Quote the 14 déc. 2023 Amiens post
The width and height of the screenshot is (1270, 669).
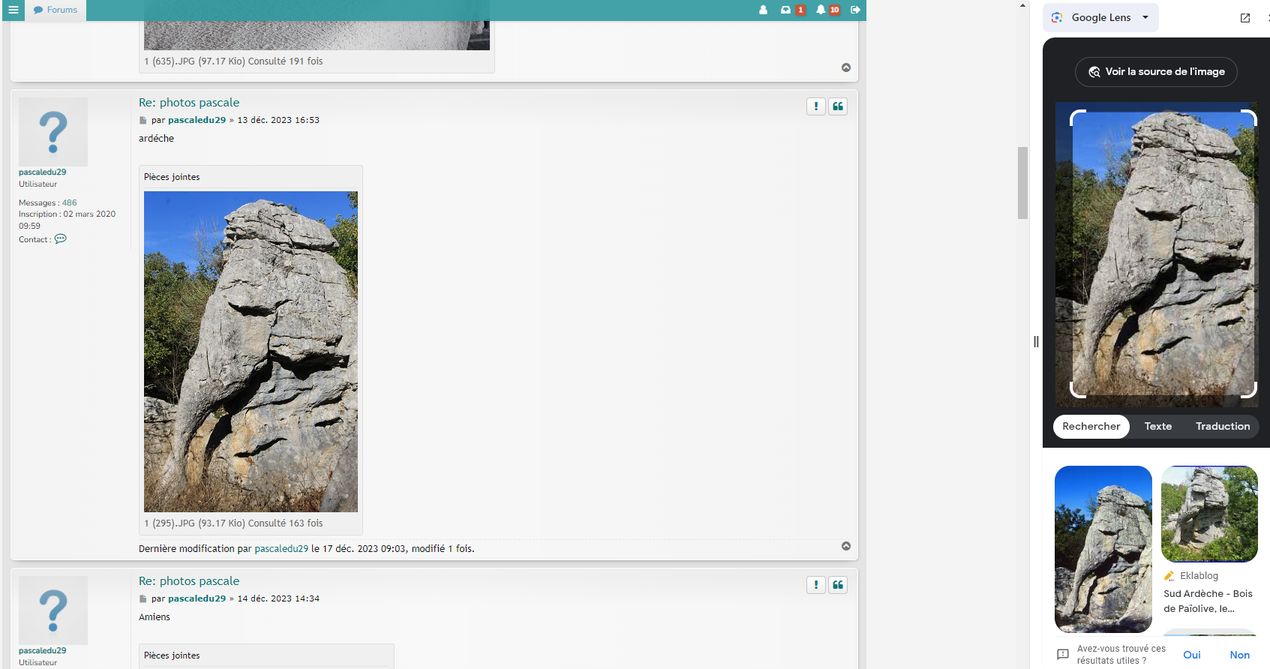[x=838, y=585]
